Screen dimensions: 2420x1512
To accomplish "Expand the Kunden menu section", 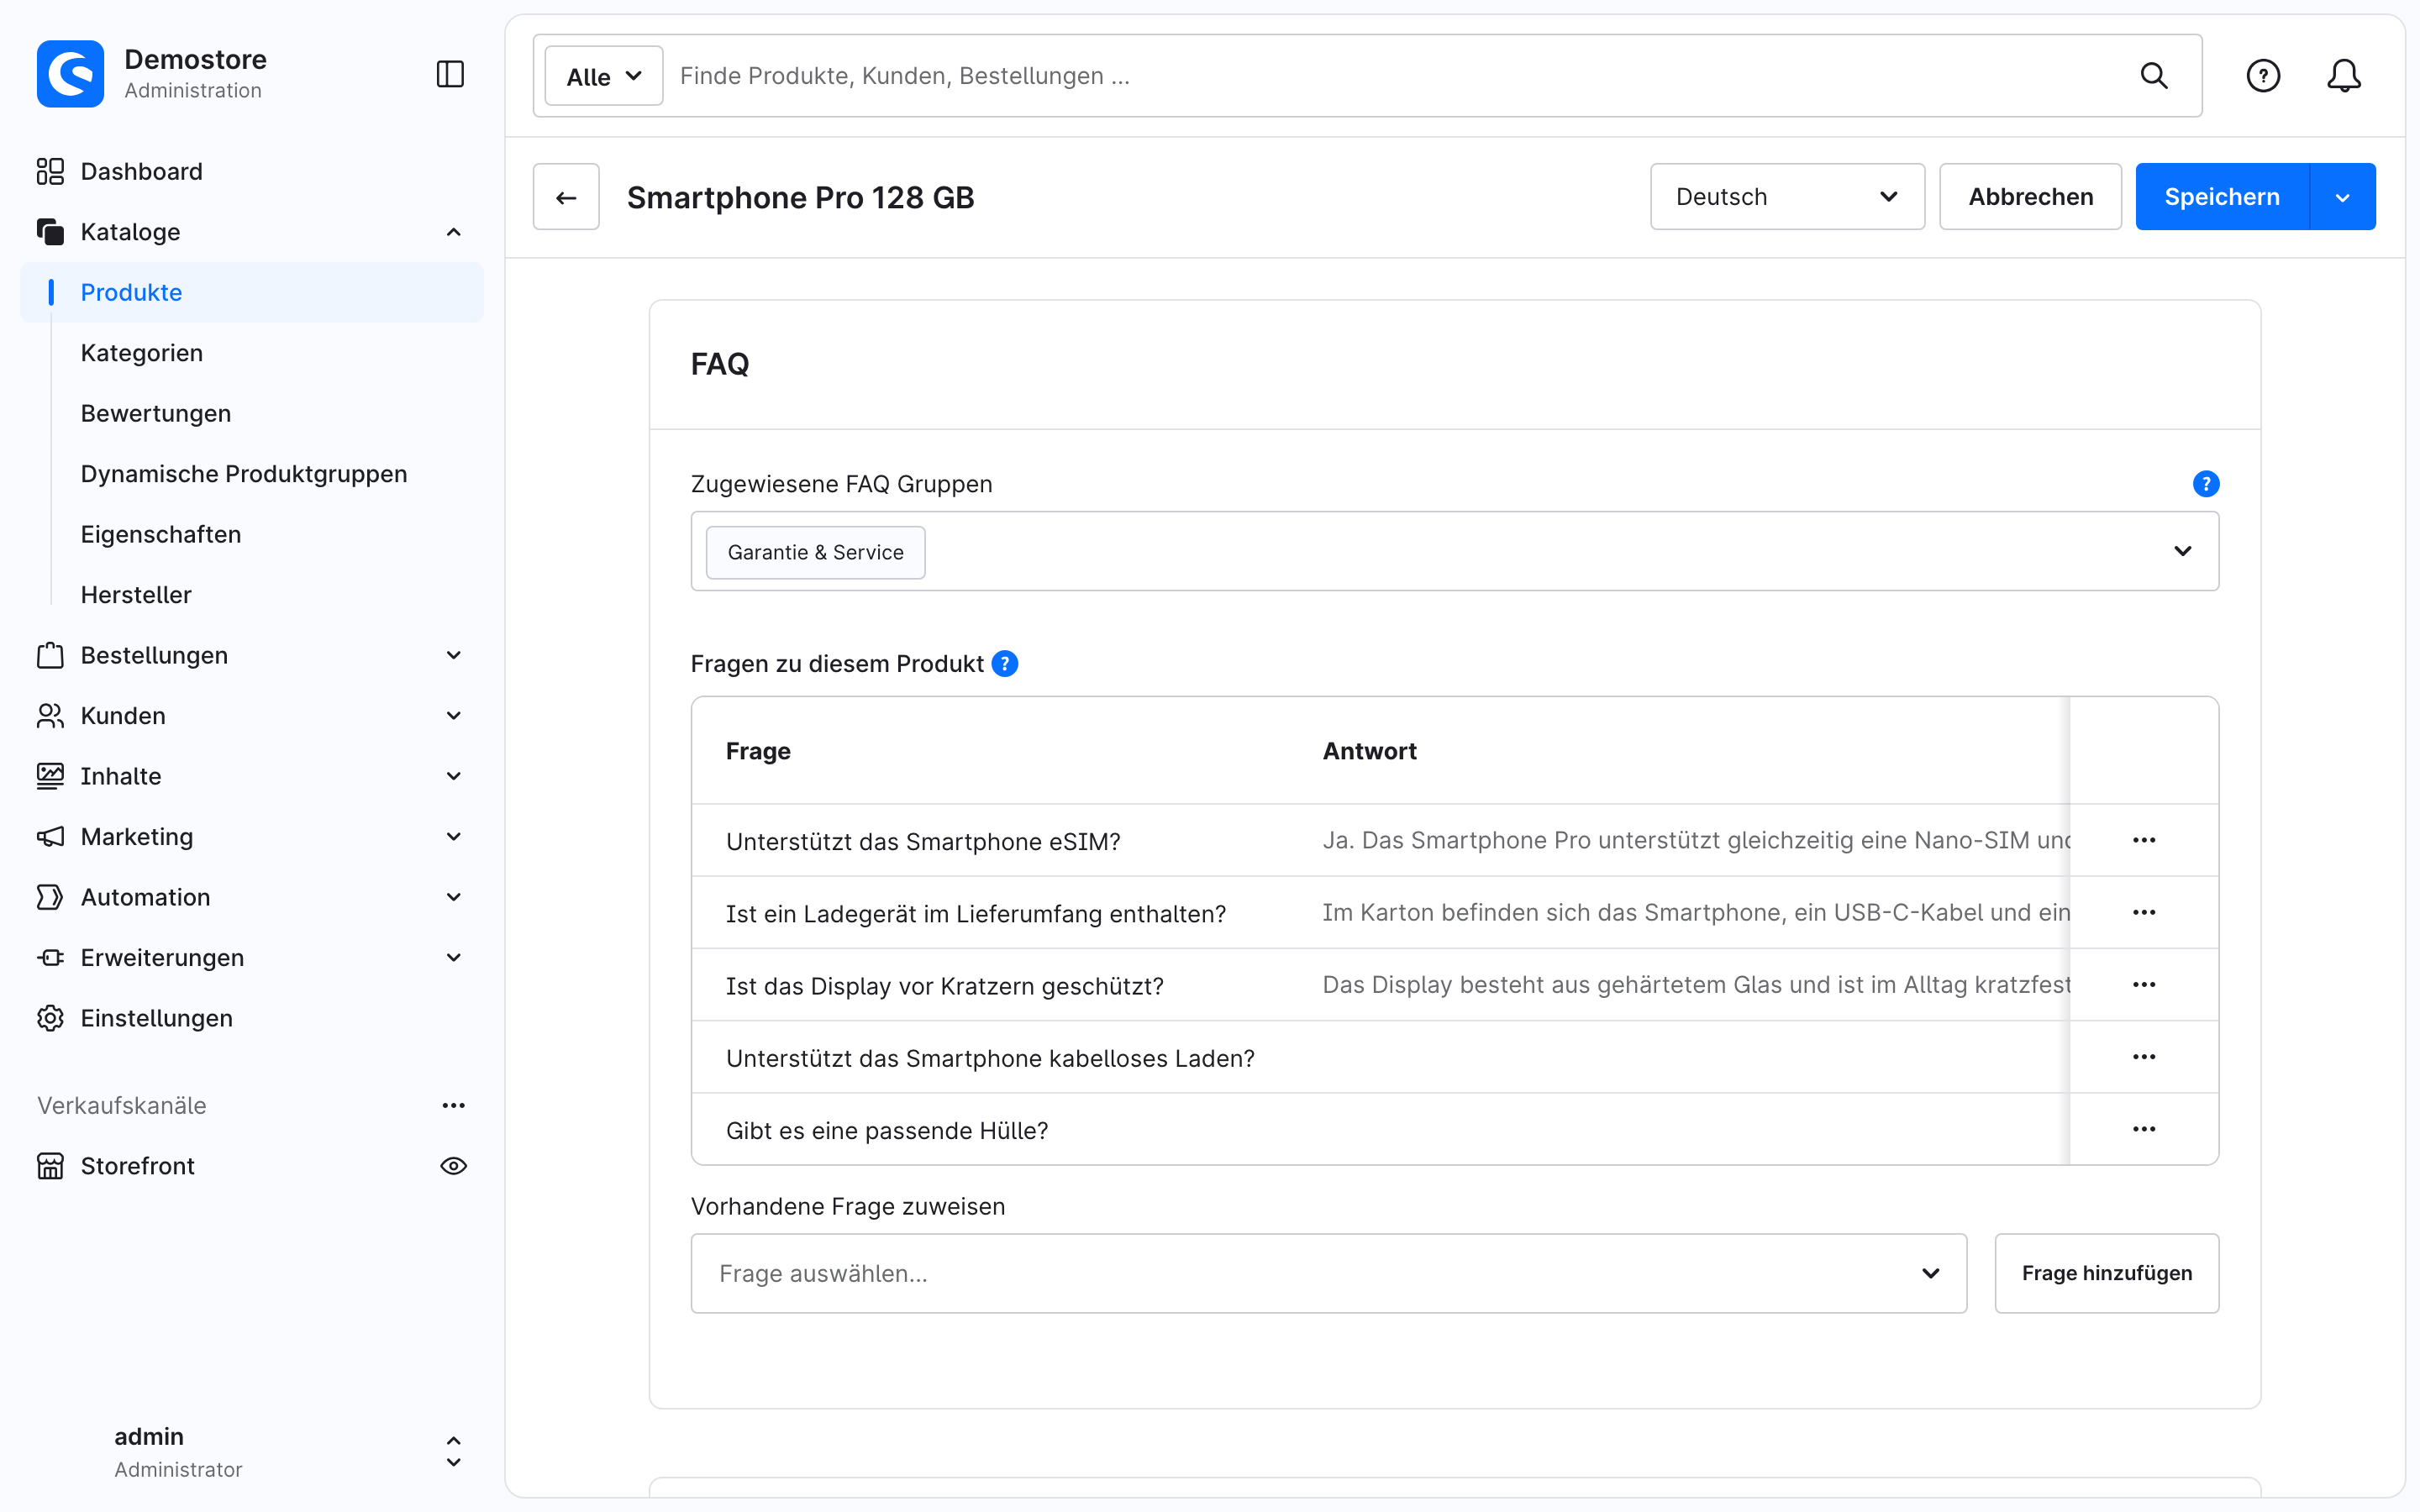I will pyautogui.click(x=453, y=716).
